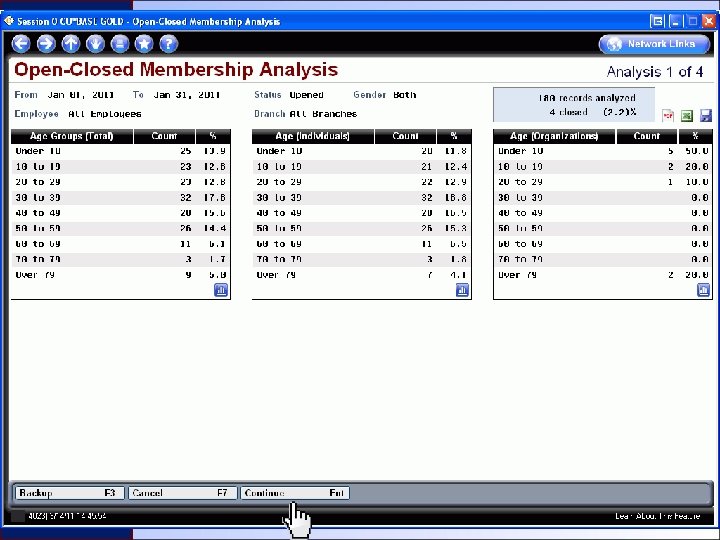
Task: Select '70 to 79' row in Age (Individuals)
Action: coord(362,259)
